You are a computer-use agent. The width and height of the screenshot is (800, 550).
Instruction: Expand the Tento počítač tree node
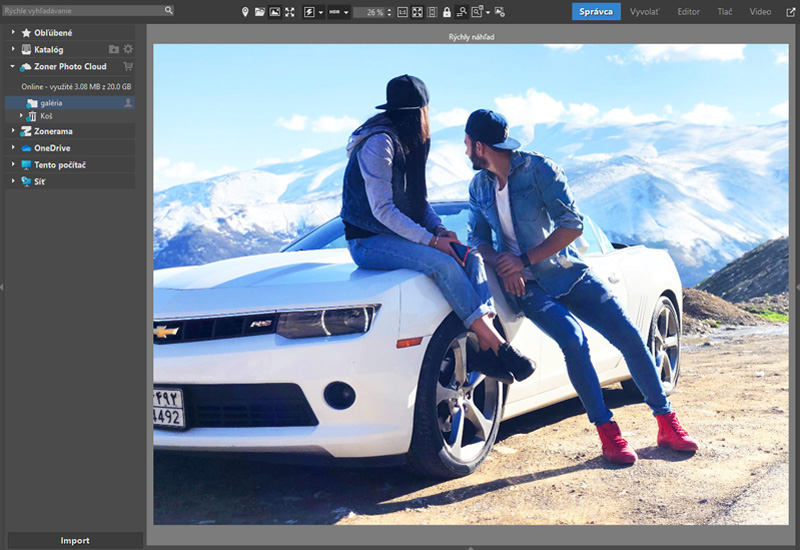13,164
